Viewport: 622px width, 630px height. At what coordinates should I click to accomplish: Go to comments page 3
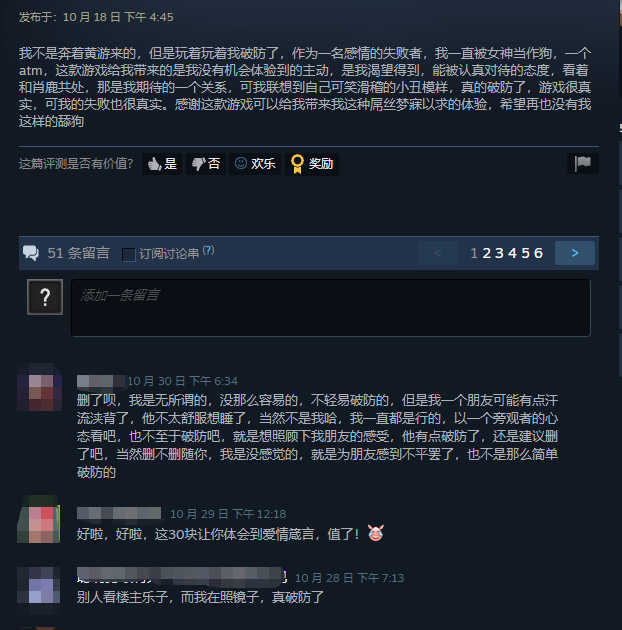pyautogui.click(x=499, y=253)
